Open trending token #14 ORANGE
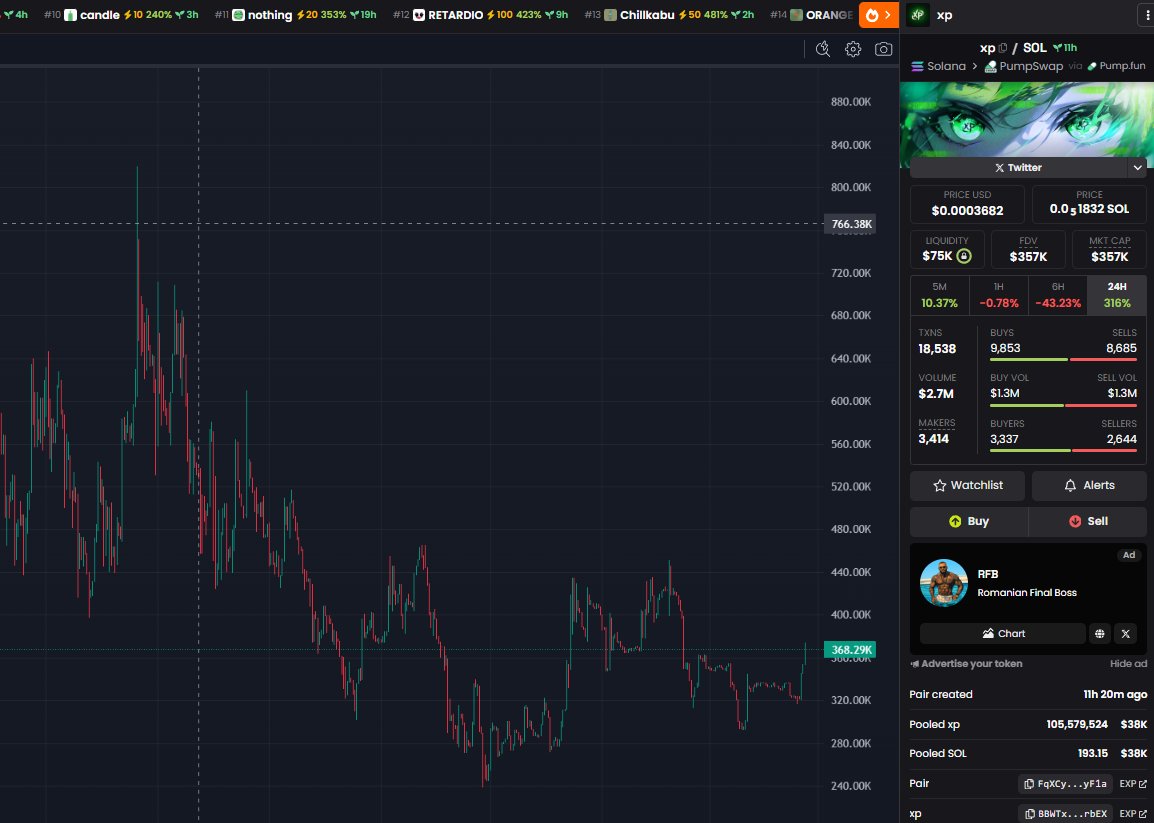The image size is (1154, 823). pyautogui.click(x=813, y=15)
